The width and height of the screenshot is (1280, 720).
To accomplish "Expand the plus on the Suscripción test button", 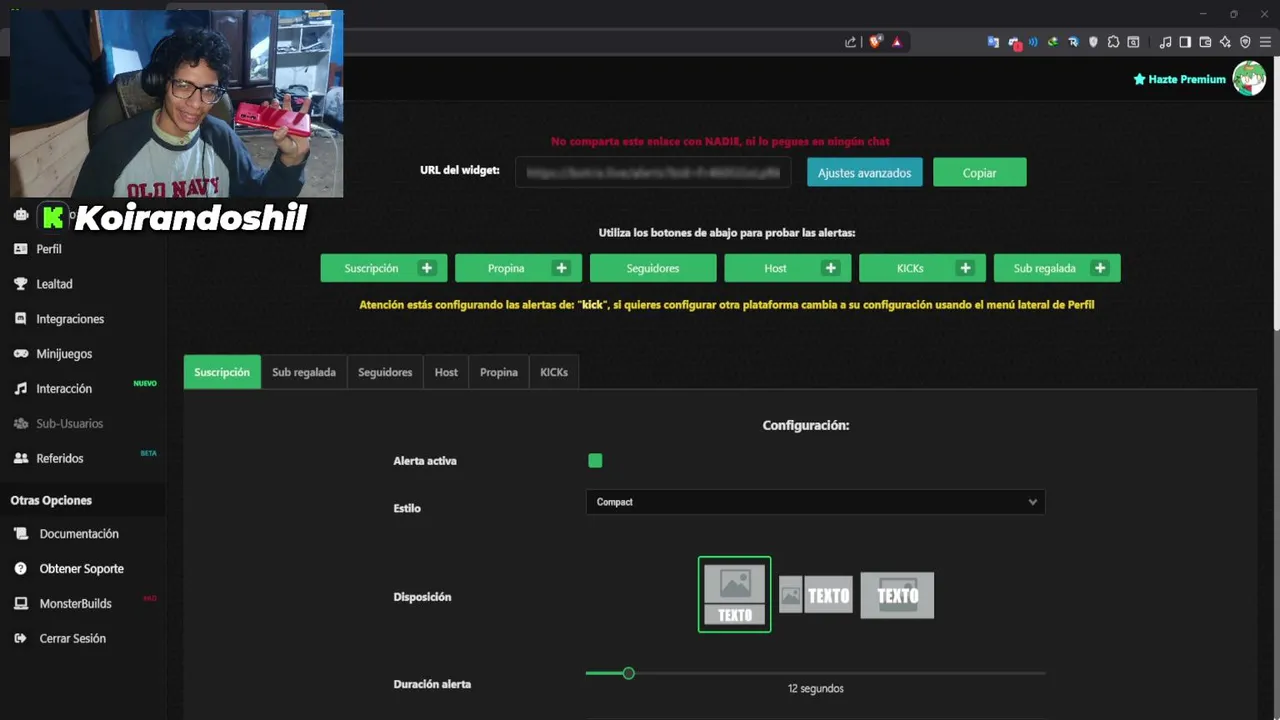I will [x=427, y=268].
